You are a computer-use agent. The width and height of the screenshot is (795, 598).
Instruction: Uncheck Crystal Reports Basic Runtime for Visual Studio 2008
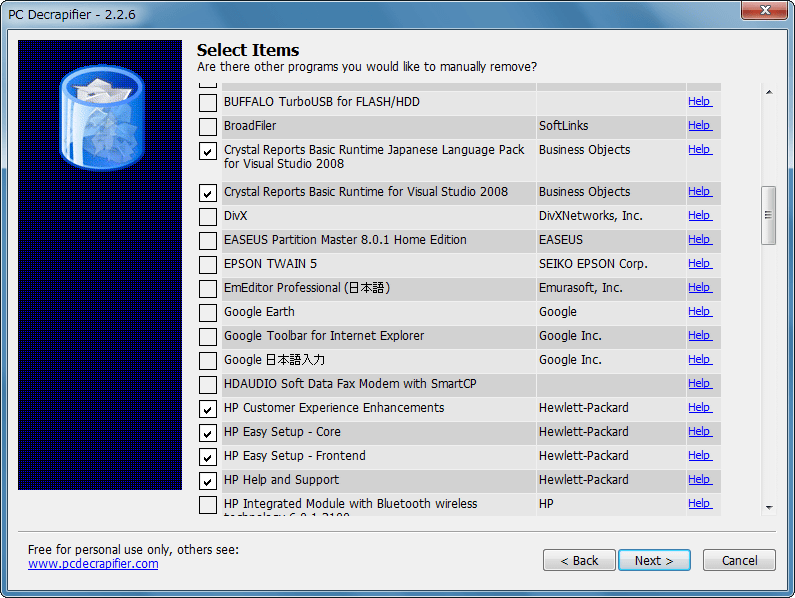click(208, 193)
